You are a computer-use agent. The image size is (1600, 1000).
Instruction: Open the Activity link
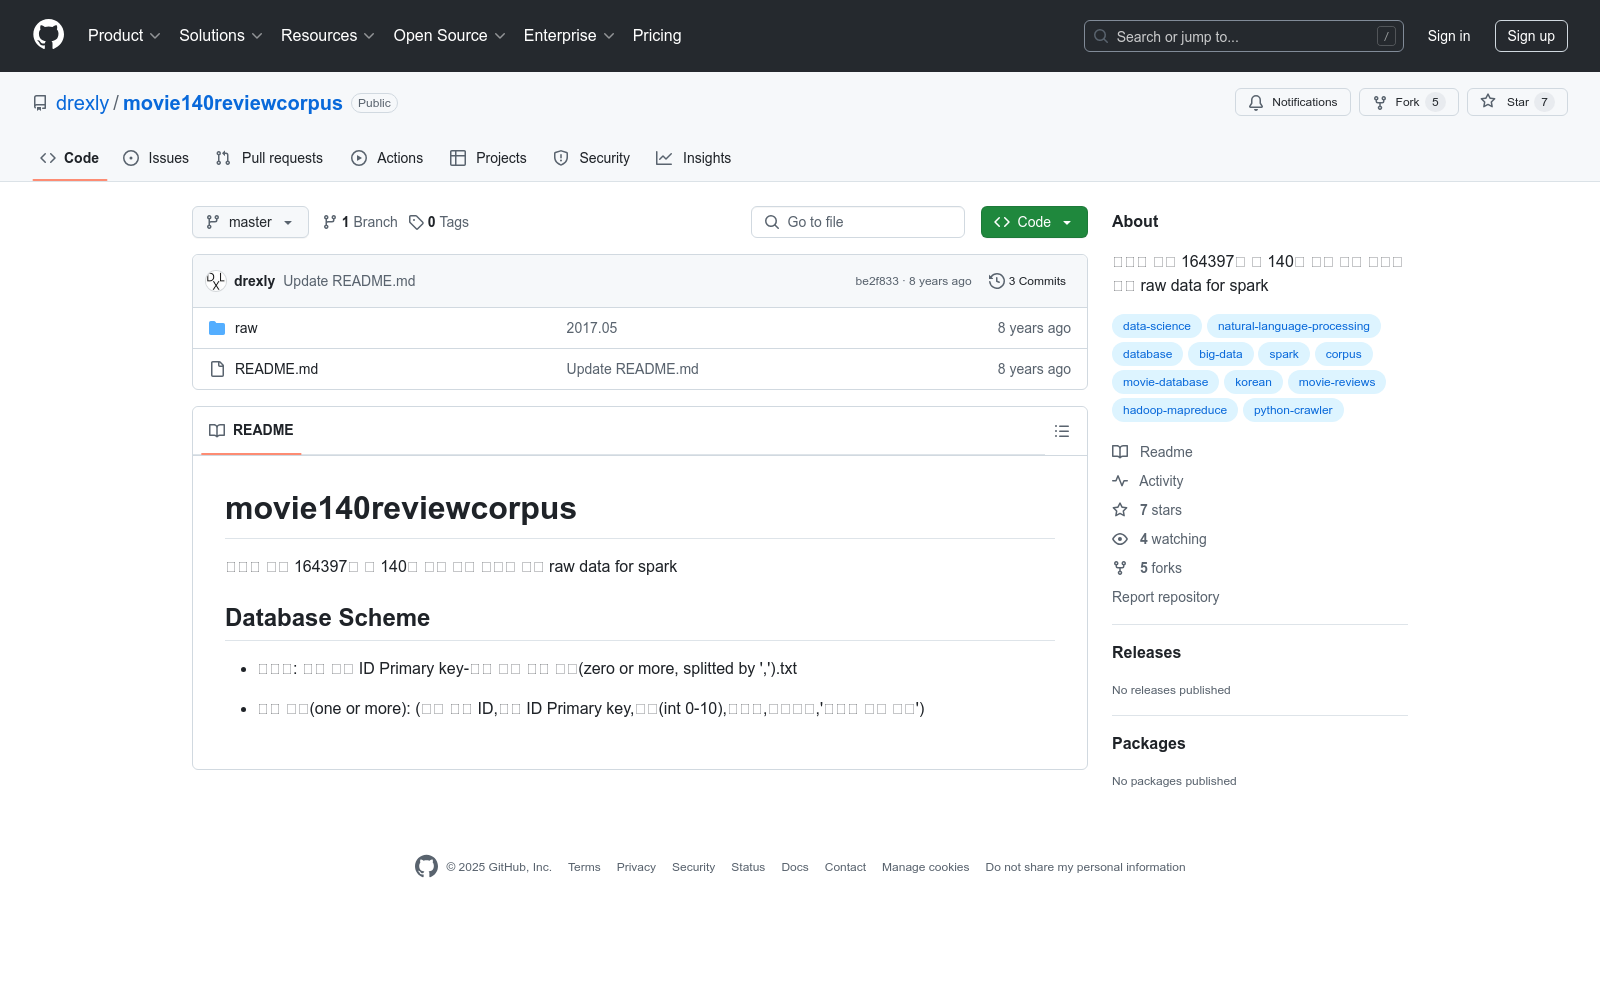tap(1148, 481)
